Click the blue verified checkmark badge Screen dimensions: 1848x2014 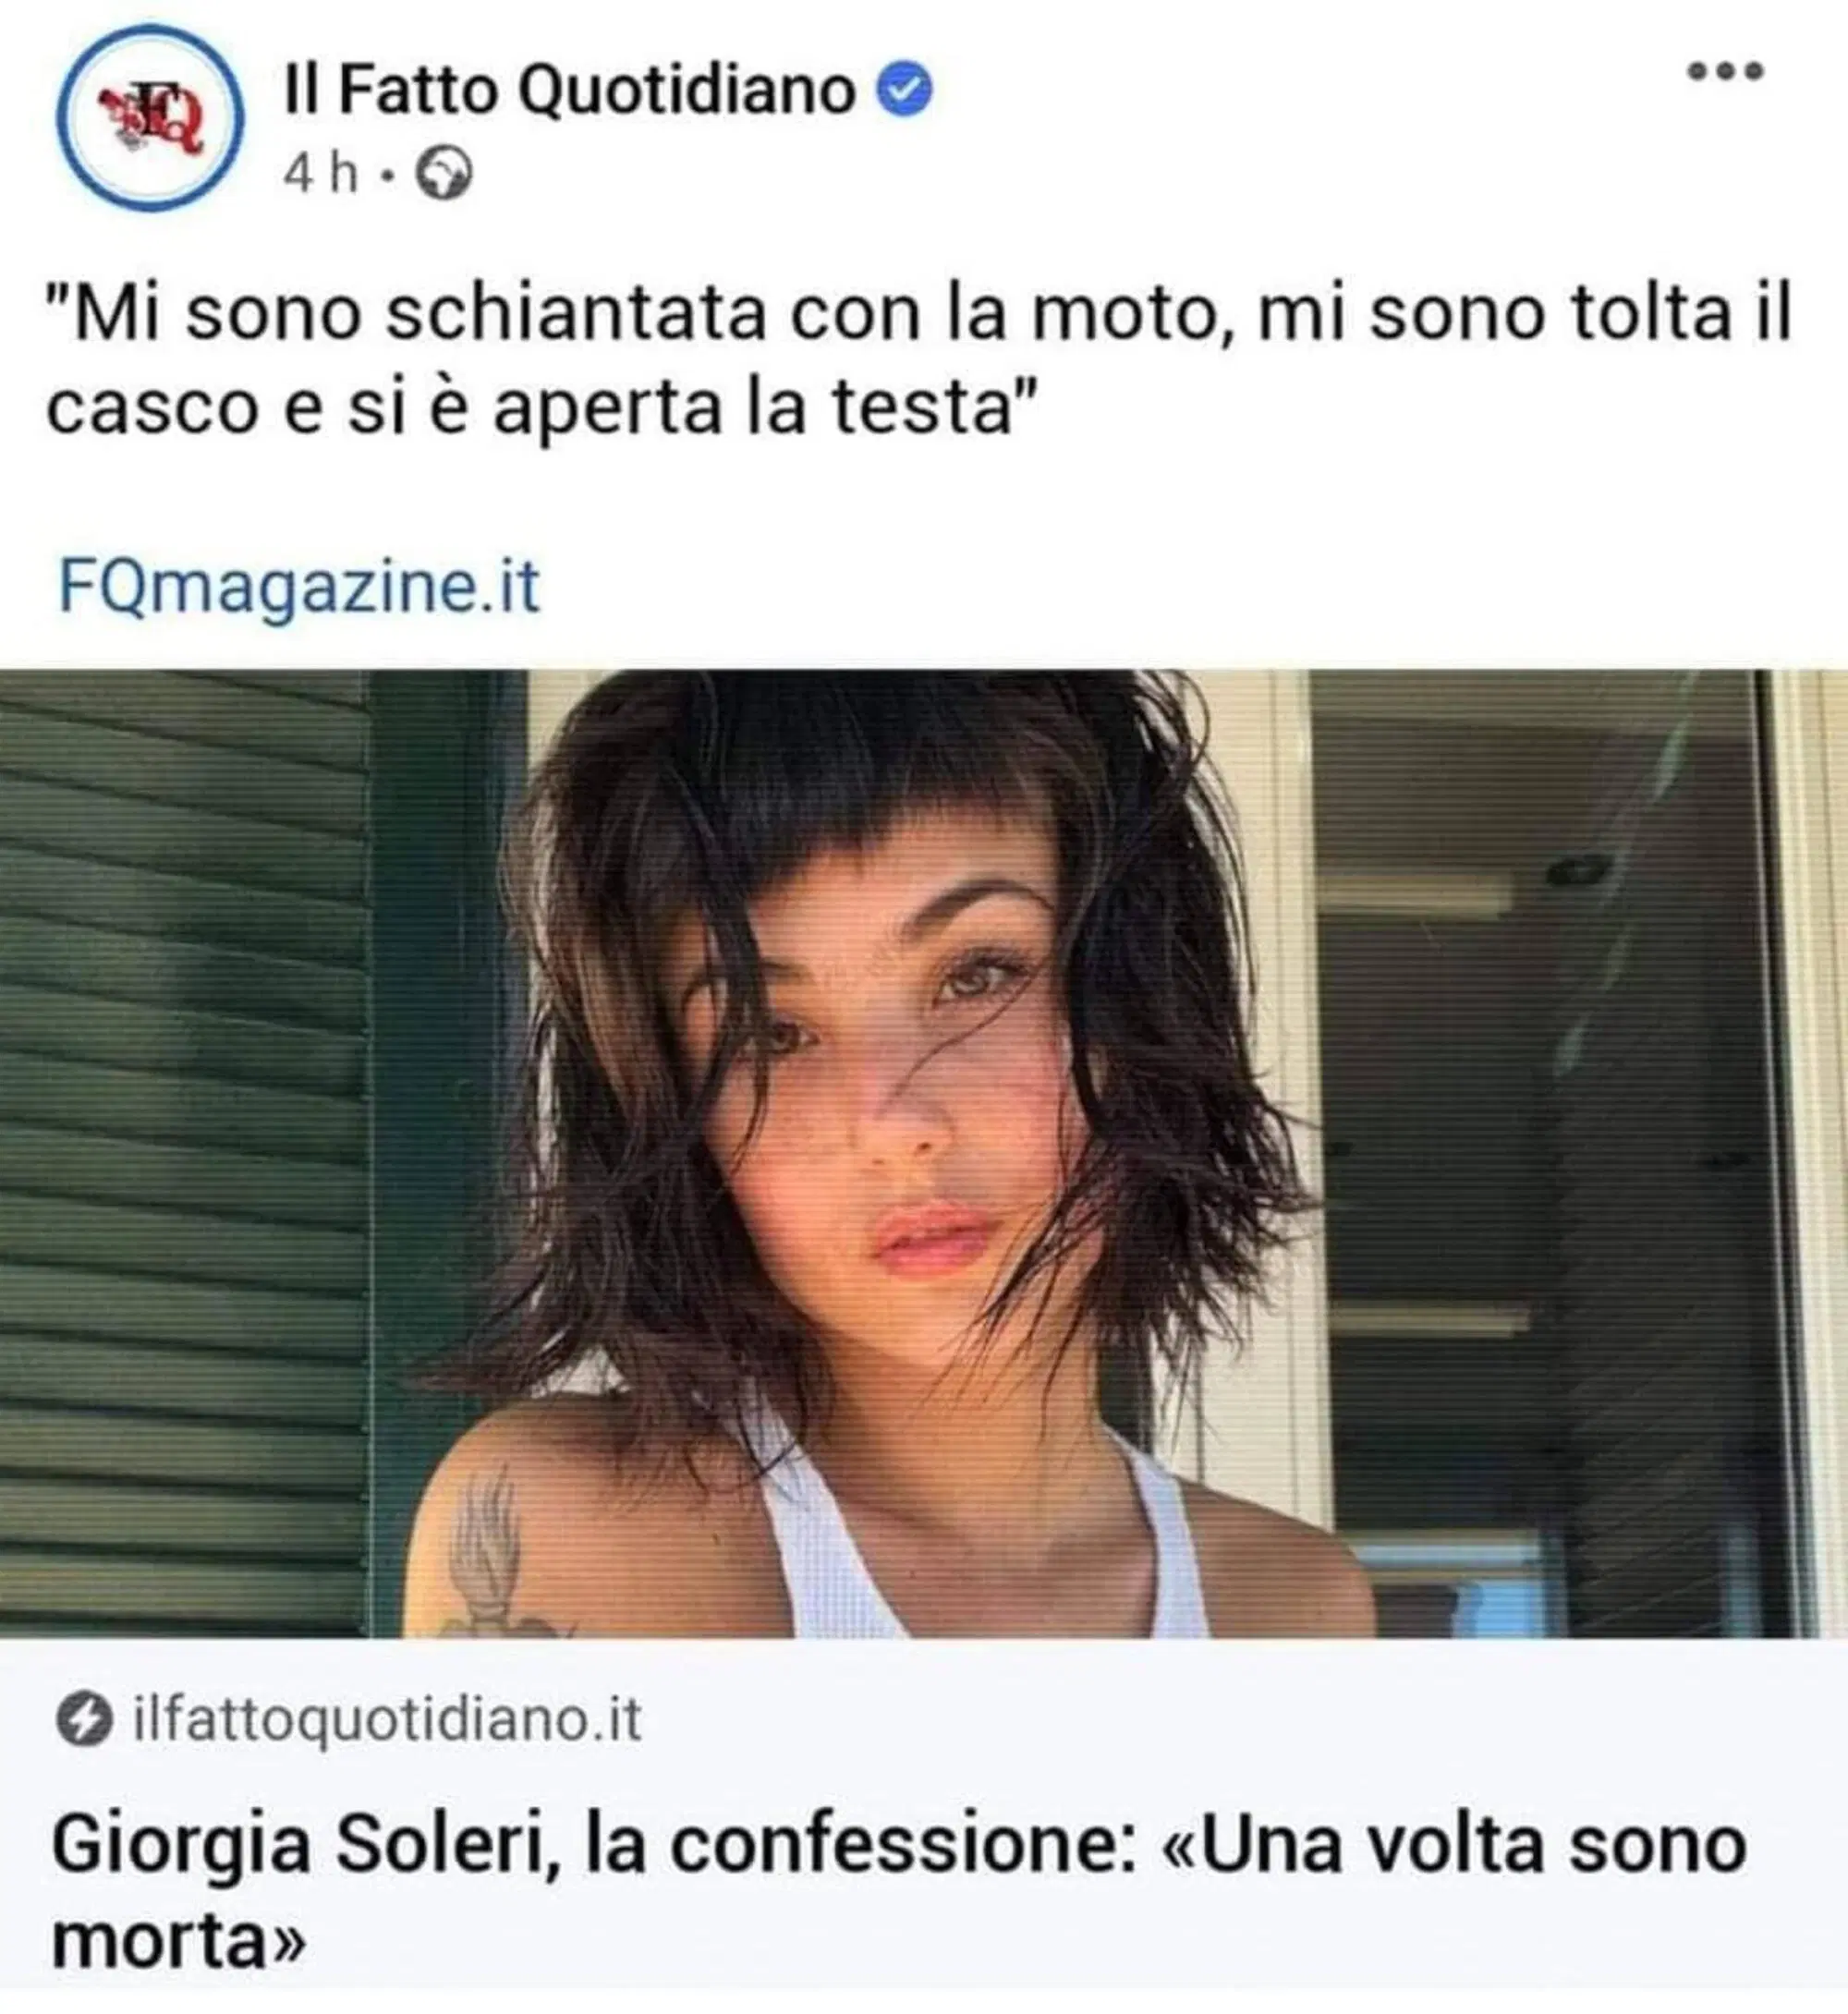click(x=905, y=90)
